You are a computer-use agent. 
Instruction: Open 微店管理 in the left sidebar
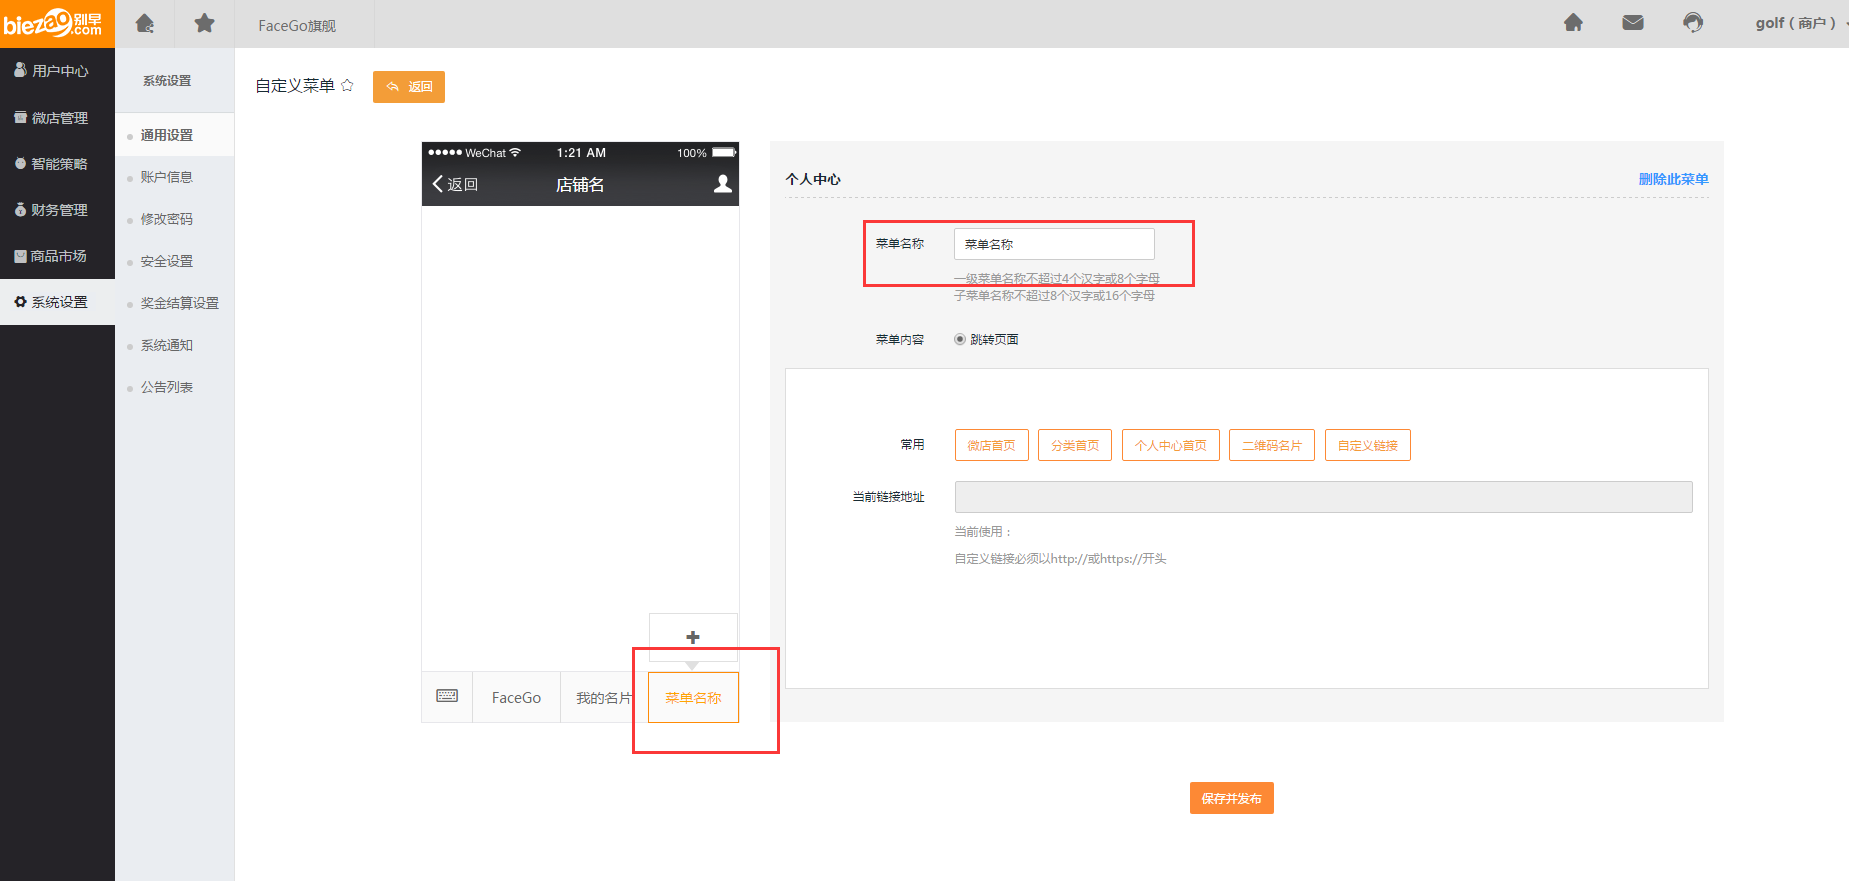pyautogui.click(x=58, y=118)
